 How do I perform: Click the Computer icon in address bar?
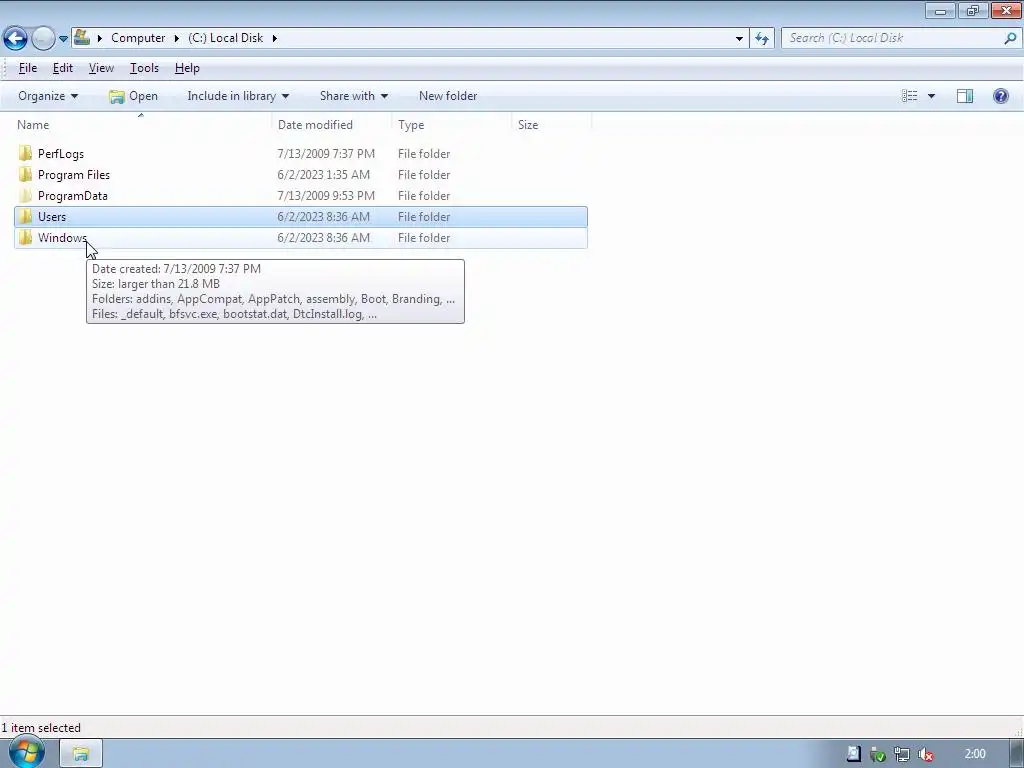click(x=82, y=37)
